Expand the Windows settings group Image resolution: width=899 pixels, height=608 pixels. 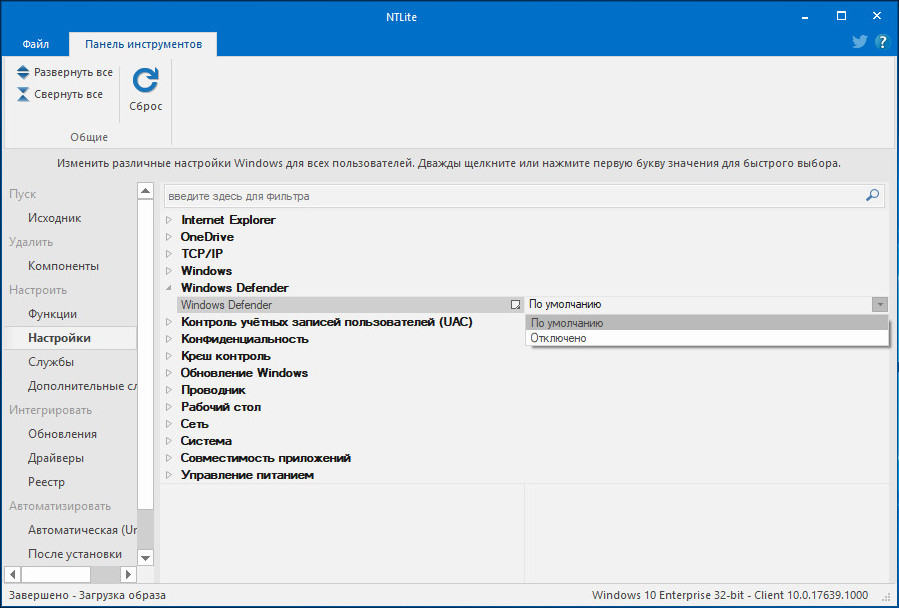(169, 271)
